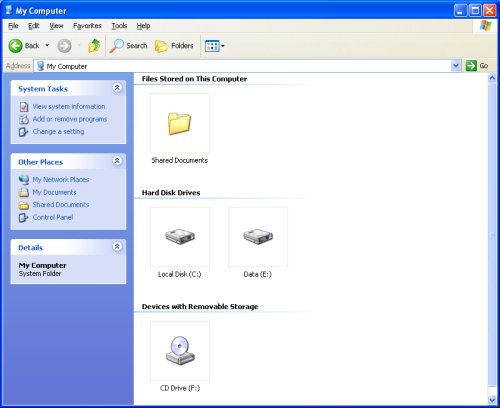Open the Favorites menu

(x=87, y=26)
